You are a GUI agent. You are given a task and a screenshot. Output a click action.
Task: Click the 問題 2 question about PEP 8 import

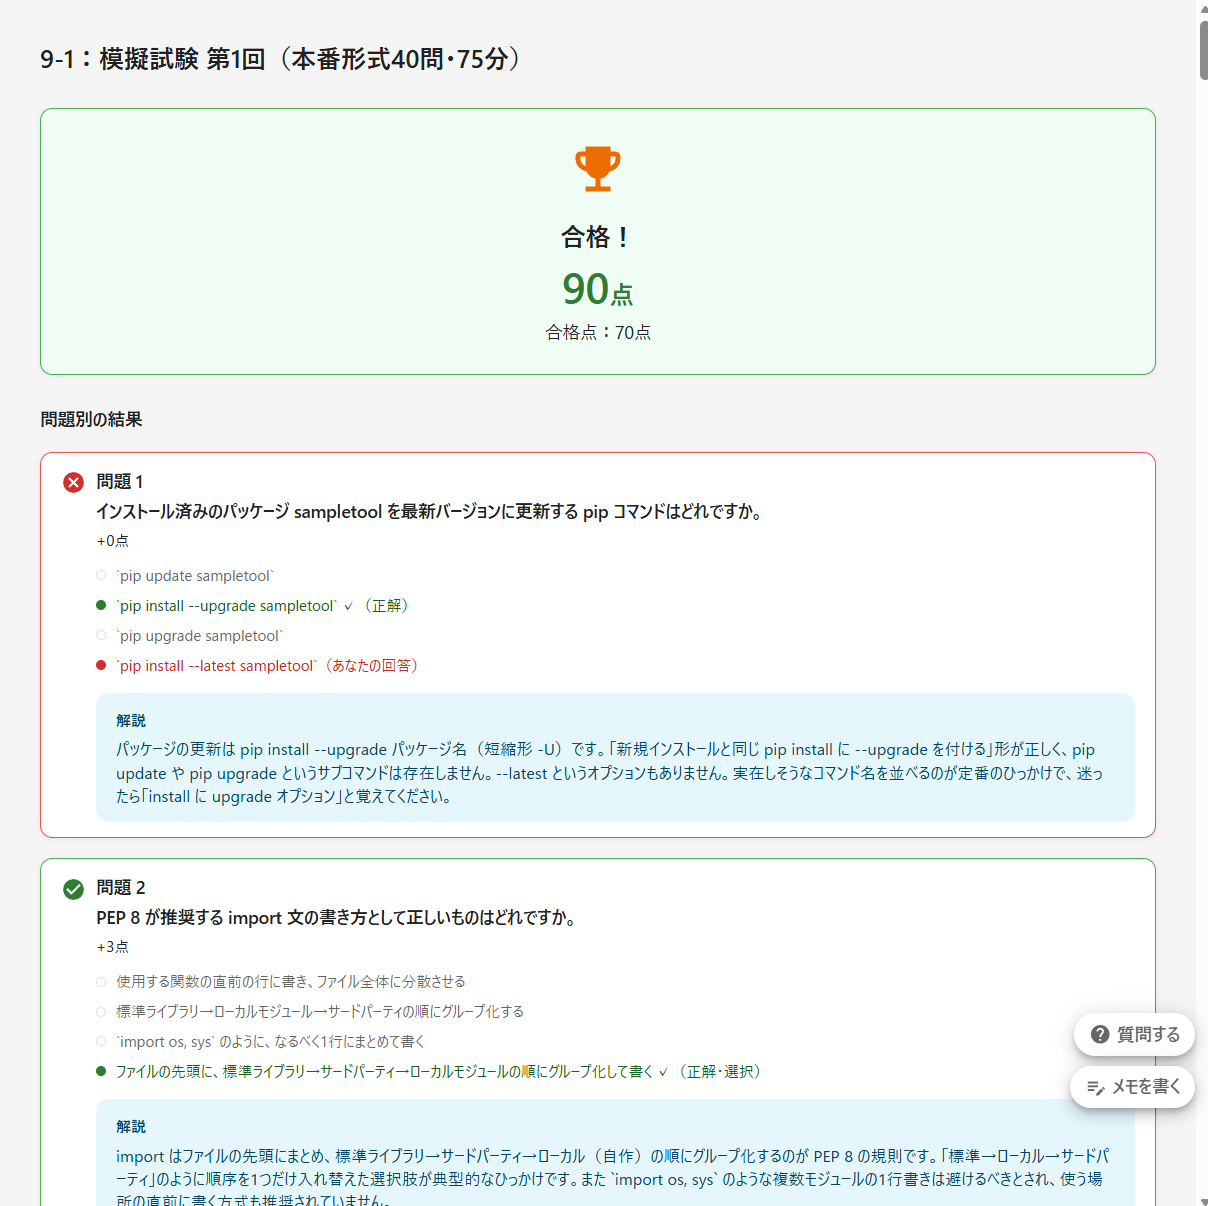[x=338, y=918]
